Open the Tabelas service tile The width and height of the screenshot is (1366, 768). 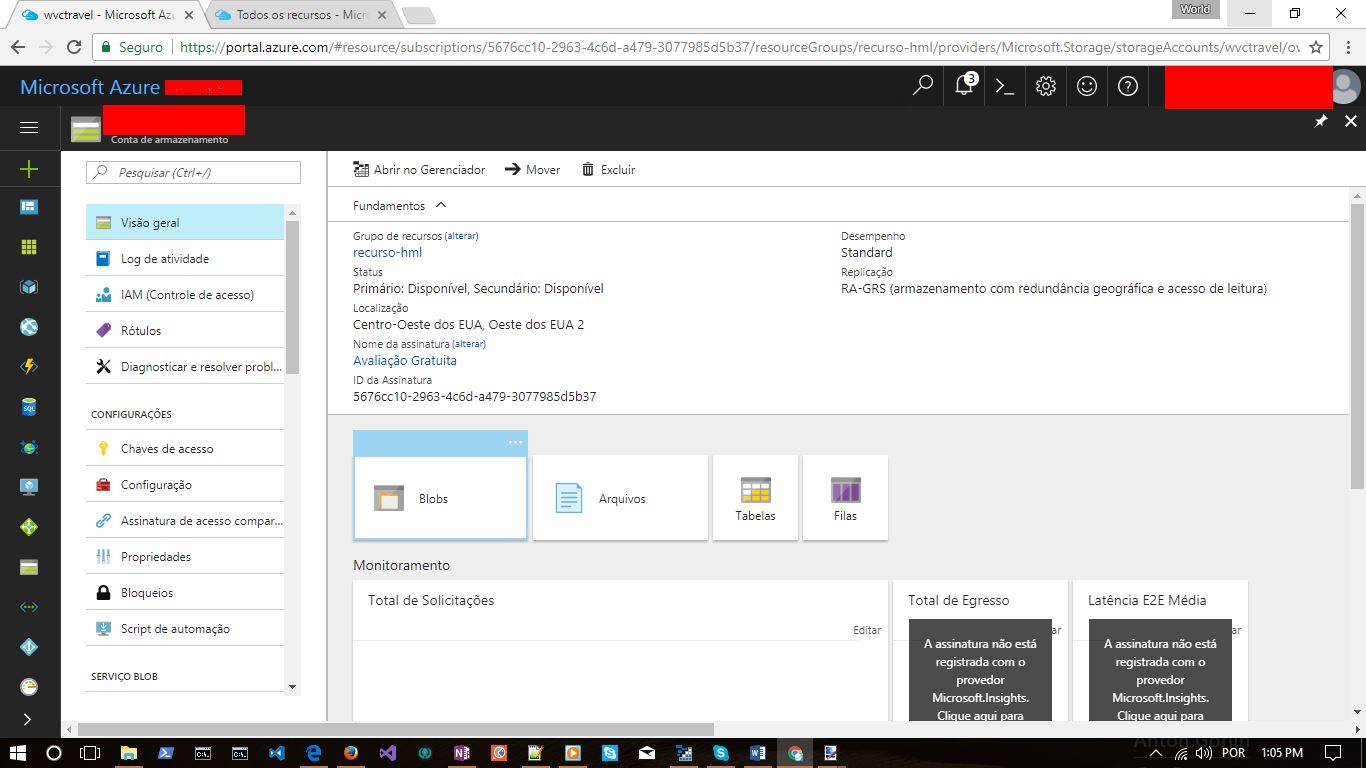coord(755,498)
